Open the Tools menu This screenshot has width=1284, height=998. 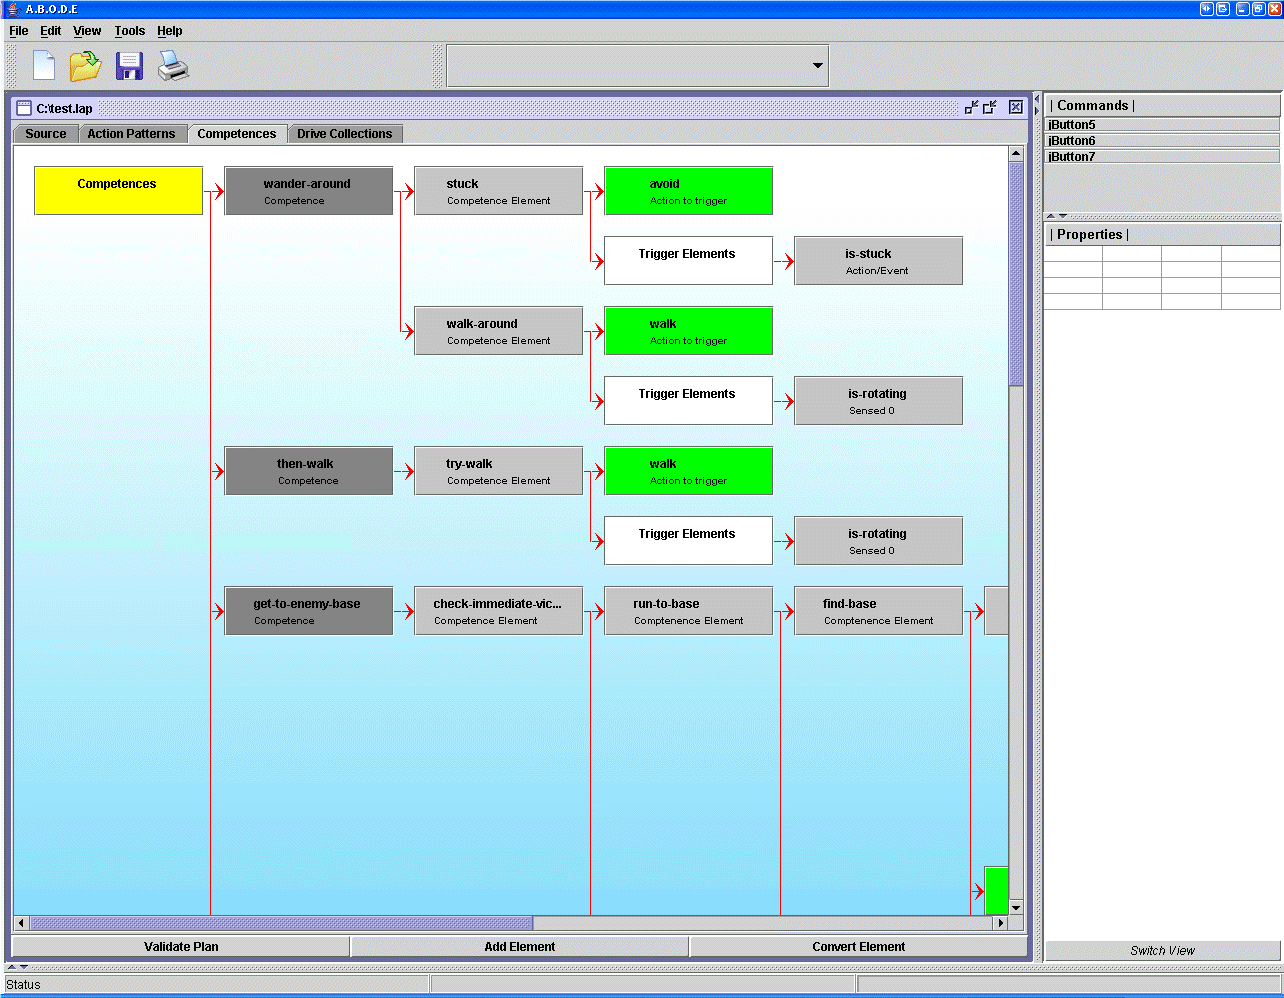pyautogui.click(x=129, y=31)
